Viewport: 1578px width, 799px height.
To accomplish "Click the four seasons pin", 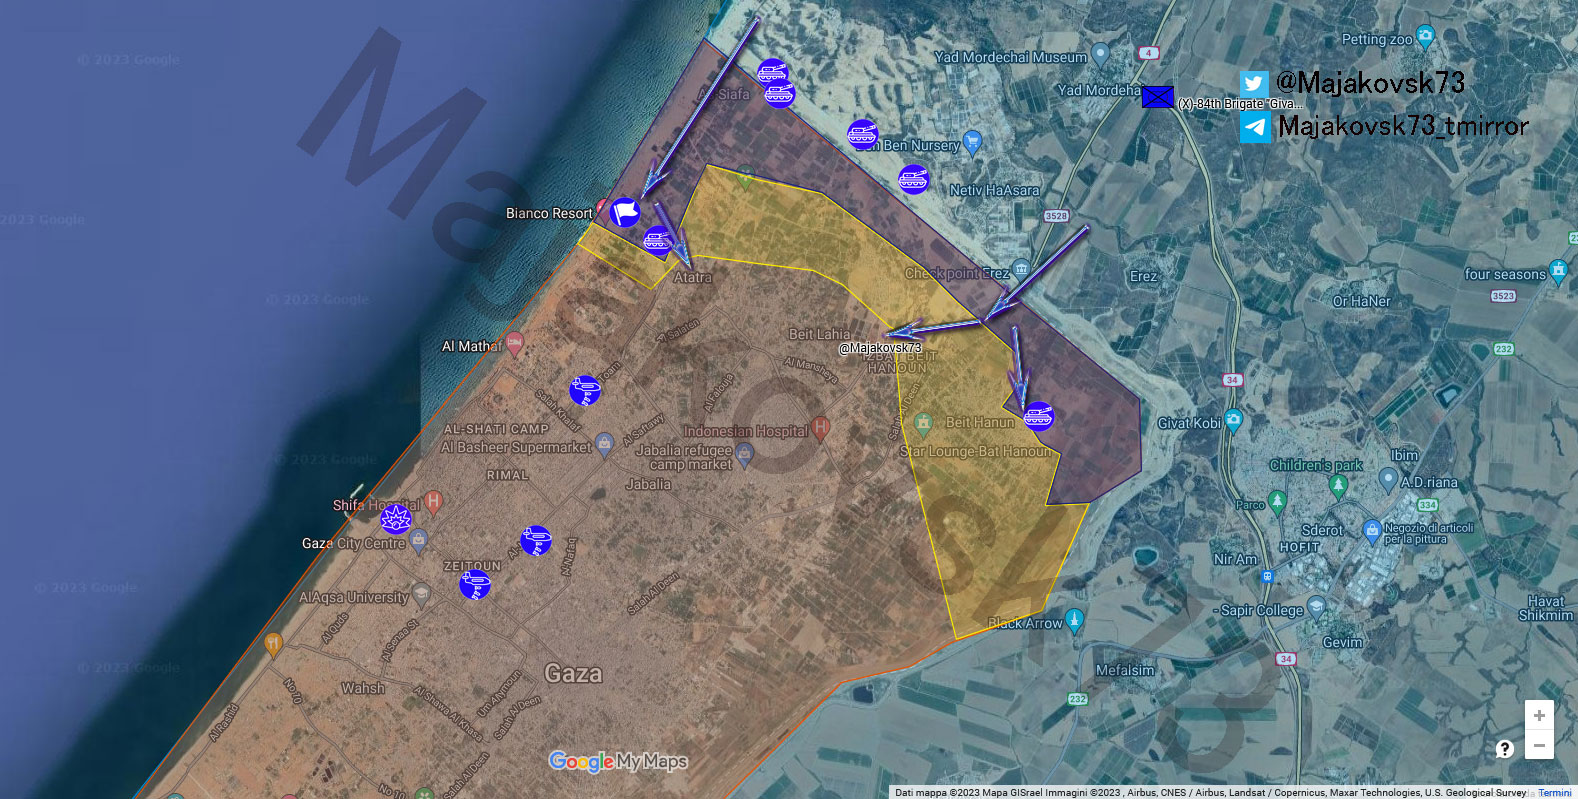I will pyautogui.click(x=1558, y=271).
